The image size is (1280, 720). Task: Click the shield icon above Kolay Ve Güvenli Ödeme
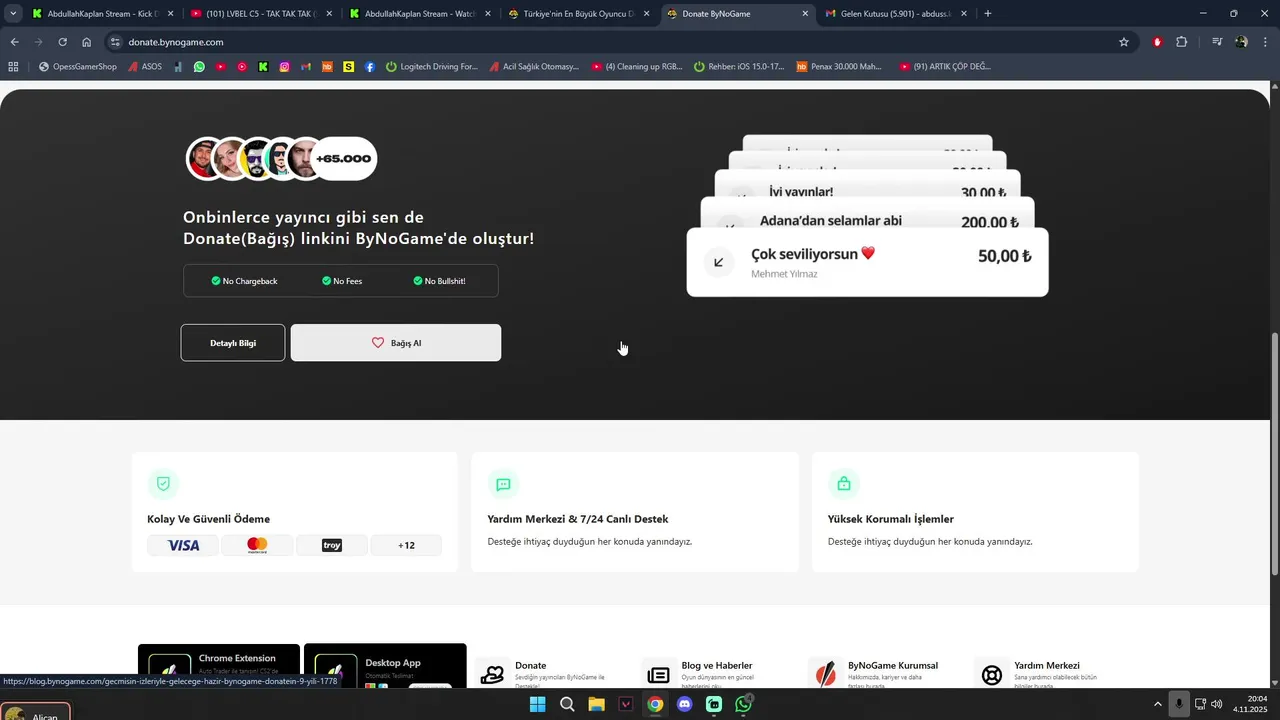coord(163,484)
